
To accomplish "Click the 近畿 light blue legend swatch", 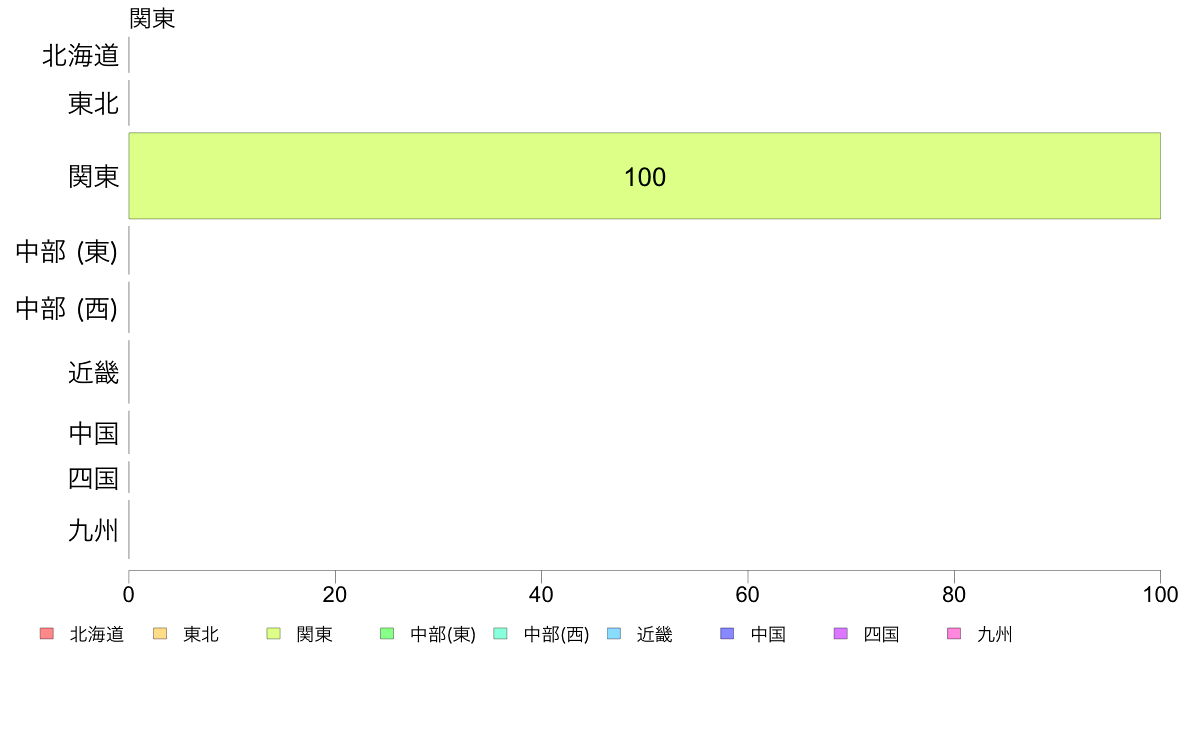I will tap(614, 634).
